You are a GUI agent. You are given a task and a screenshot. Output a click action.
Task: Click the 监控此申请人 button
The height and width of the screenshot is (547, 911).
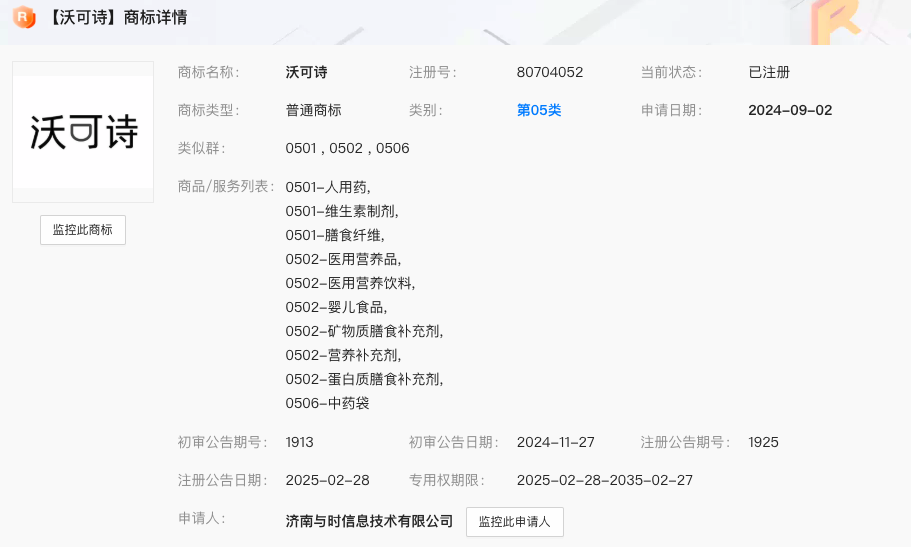point(515,521)
